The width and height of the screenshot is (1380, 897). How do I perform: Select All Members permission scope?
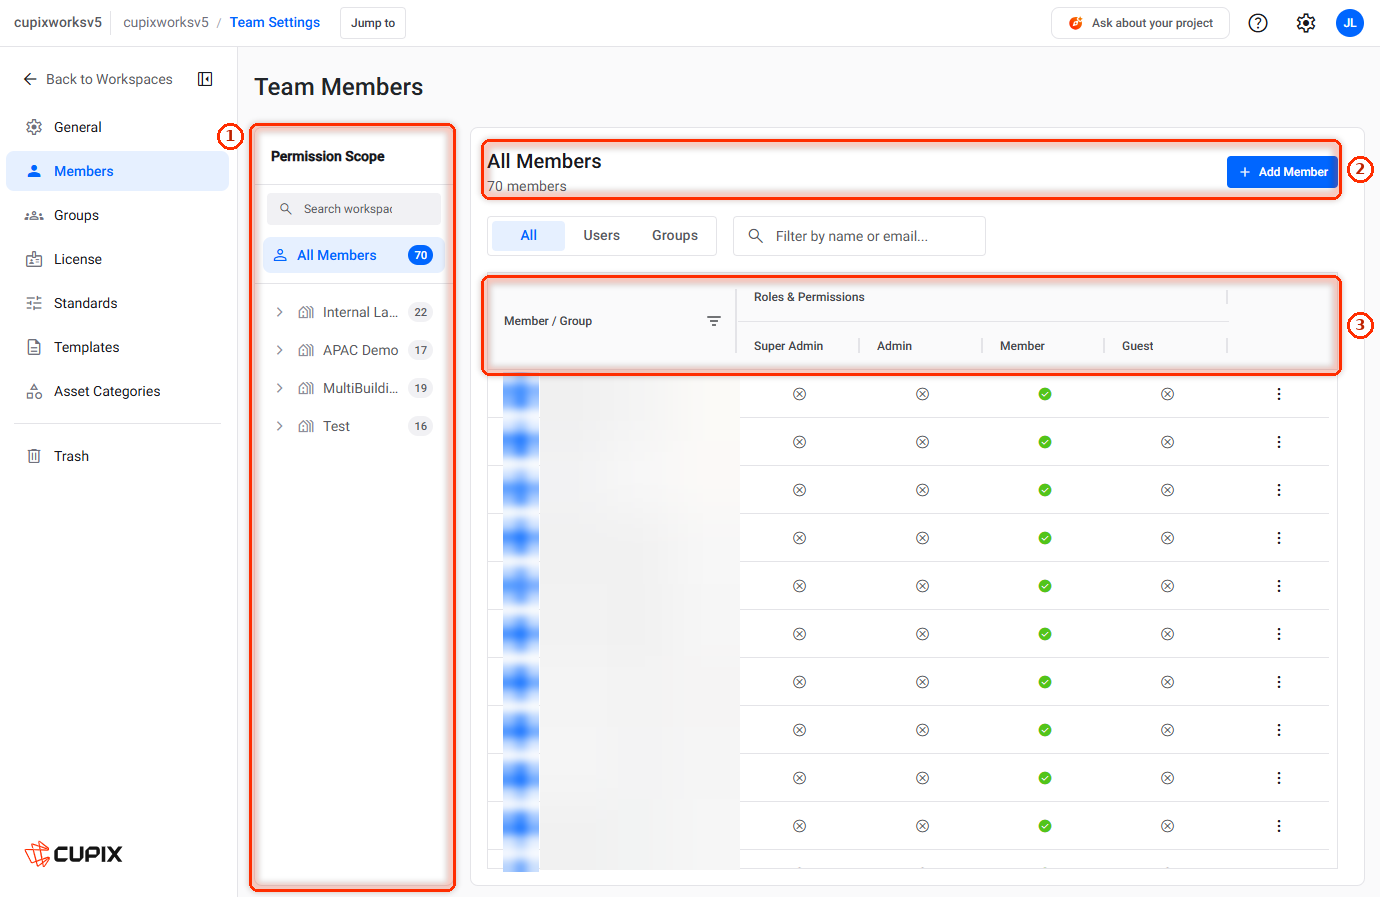point(354,255)
